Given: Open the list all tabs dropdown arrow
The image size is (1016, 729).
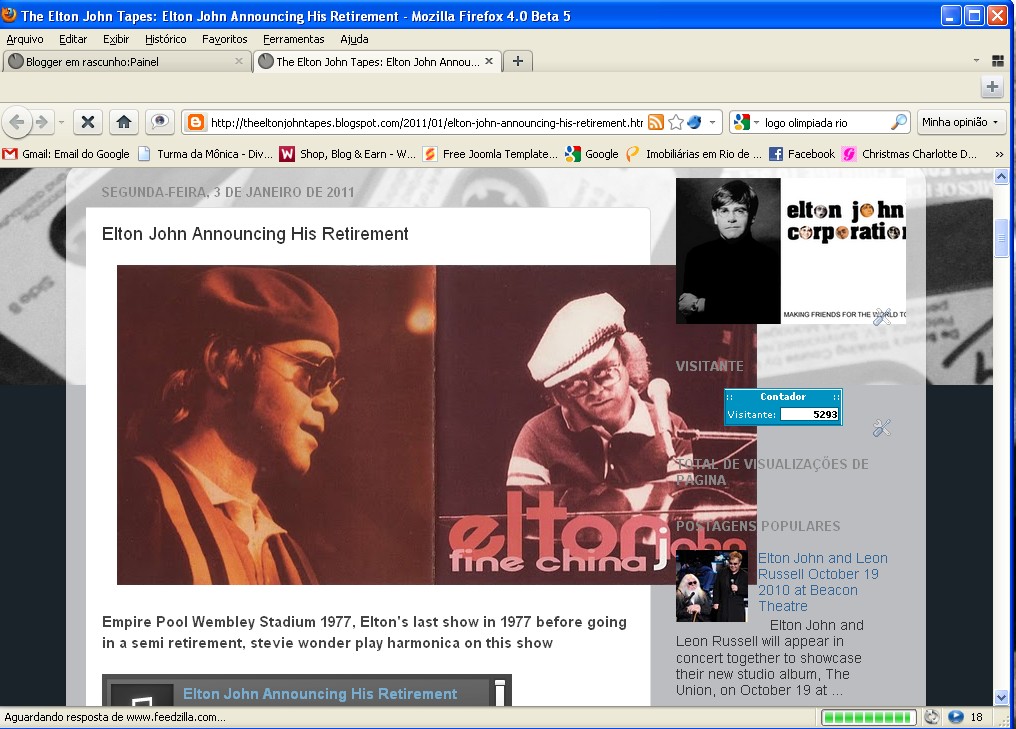Looking at the screenshot, I should pos(976,61).
